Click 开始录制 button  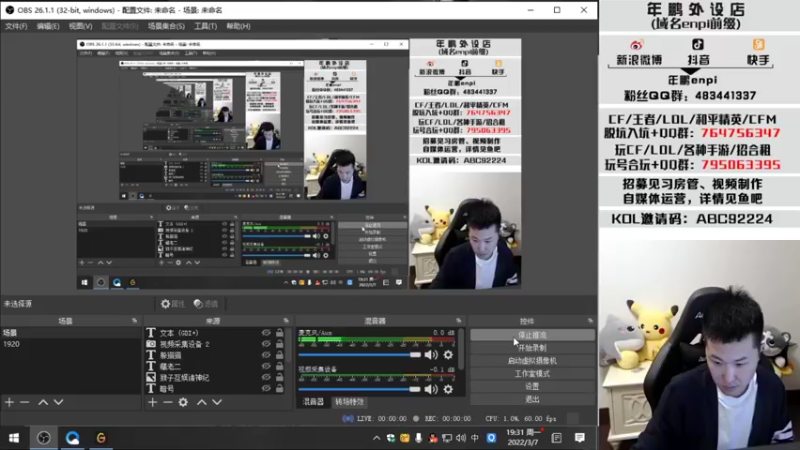click(532, 348)
